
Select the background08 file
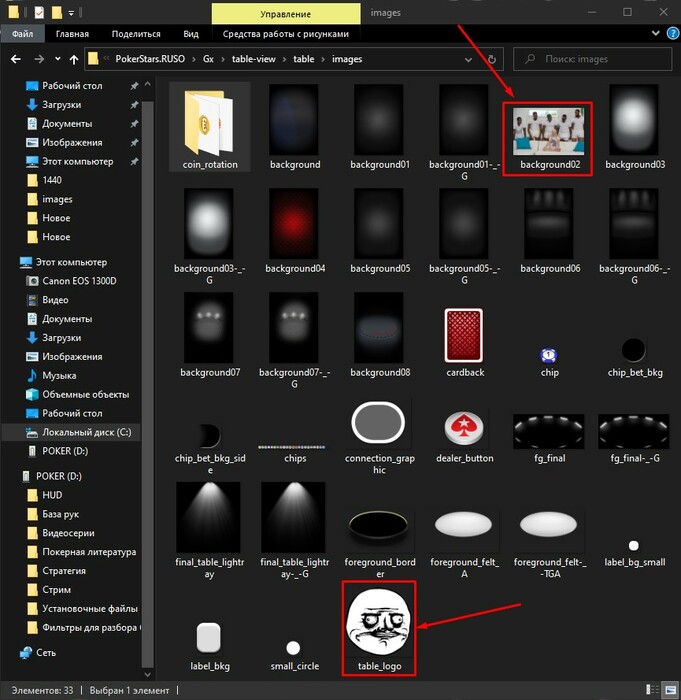click(379, 334)
